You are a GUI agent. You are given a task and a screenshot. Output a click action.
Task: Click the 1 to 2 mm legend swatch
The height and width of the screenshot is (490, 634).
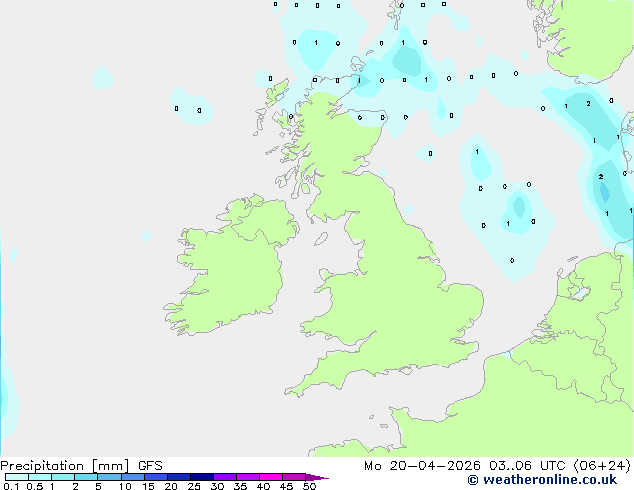pyautogui.click(x=63, y=477)
